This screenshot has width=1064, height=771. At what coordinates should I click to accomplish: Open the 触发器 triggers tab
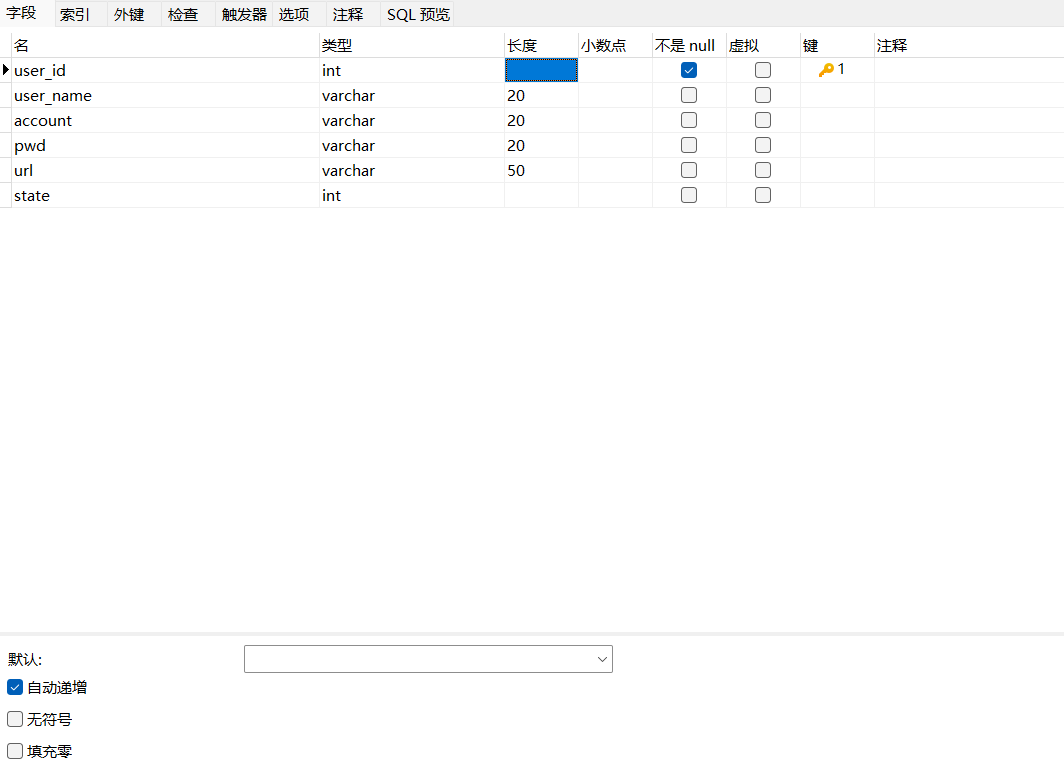244,14
